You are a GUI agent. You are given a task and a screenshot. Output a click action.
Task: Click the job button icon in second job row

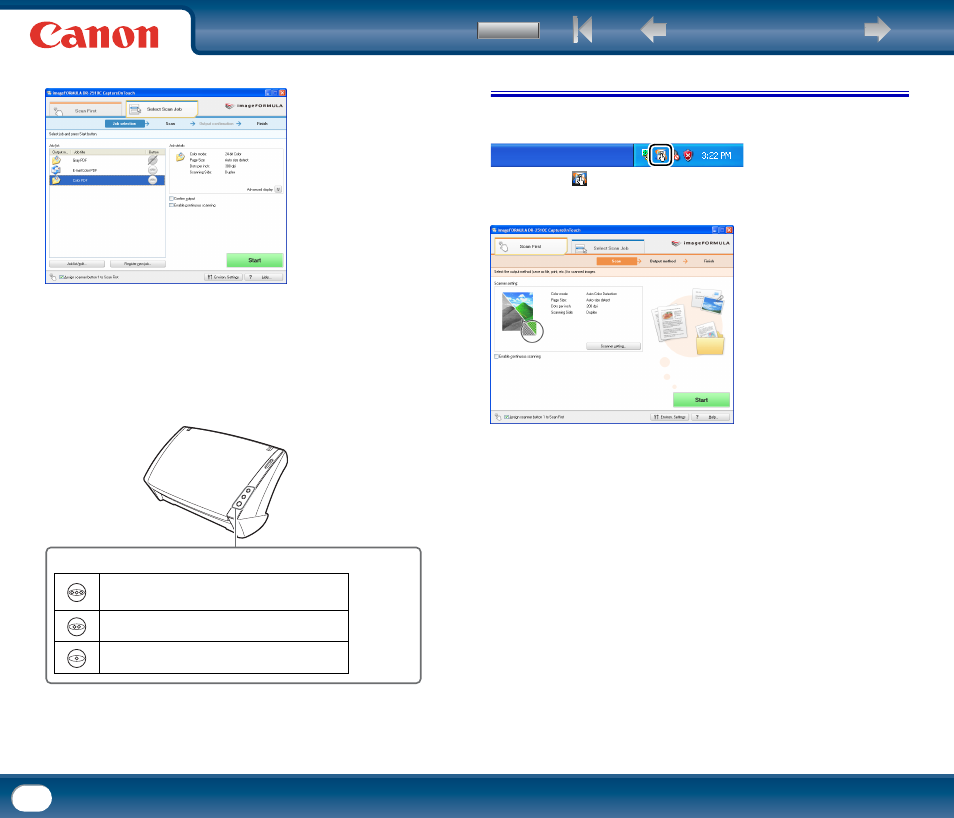pos(153,170)
